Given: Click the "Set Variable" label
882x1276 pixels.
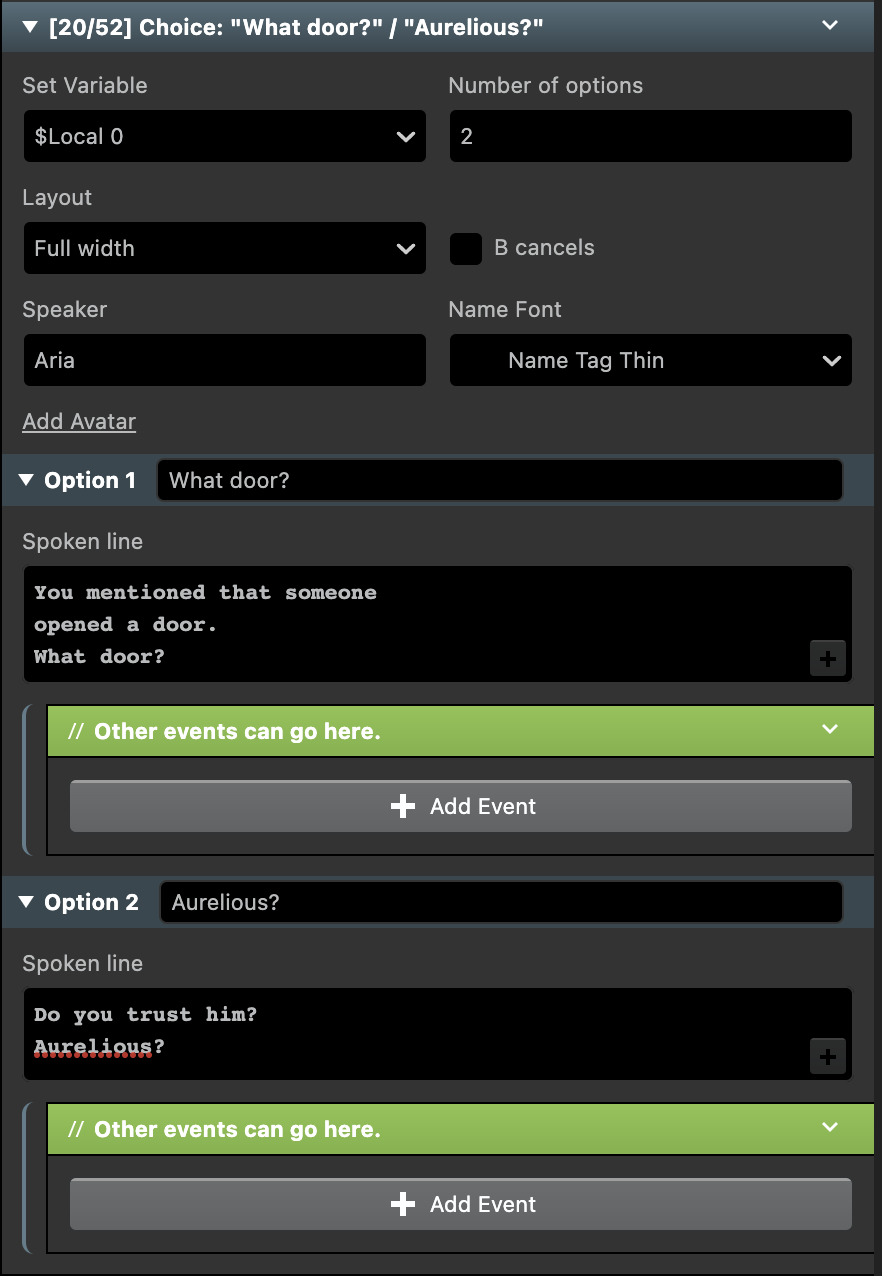Looking at the screenshot, I should click(85, 85).
